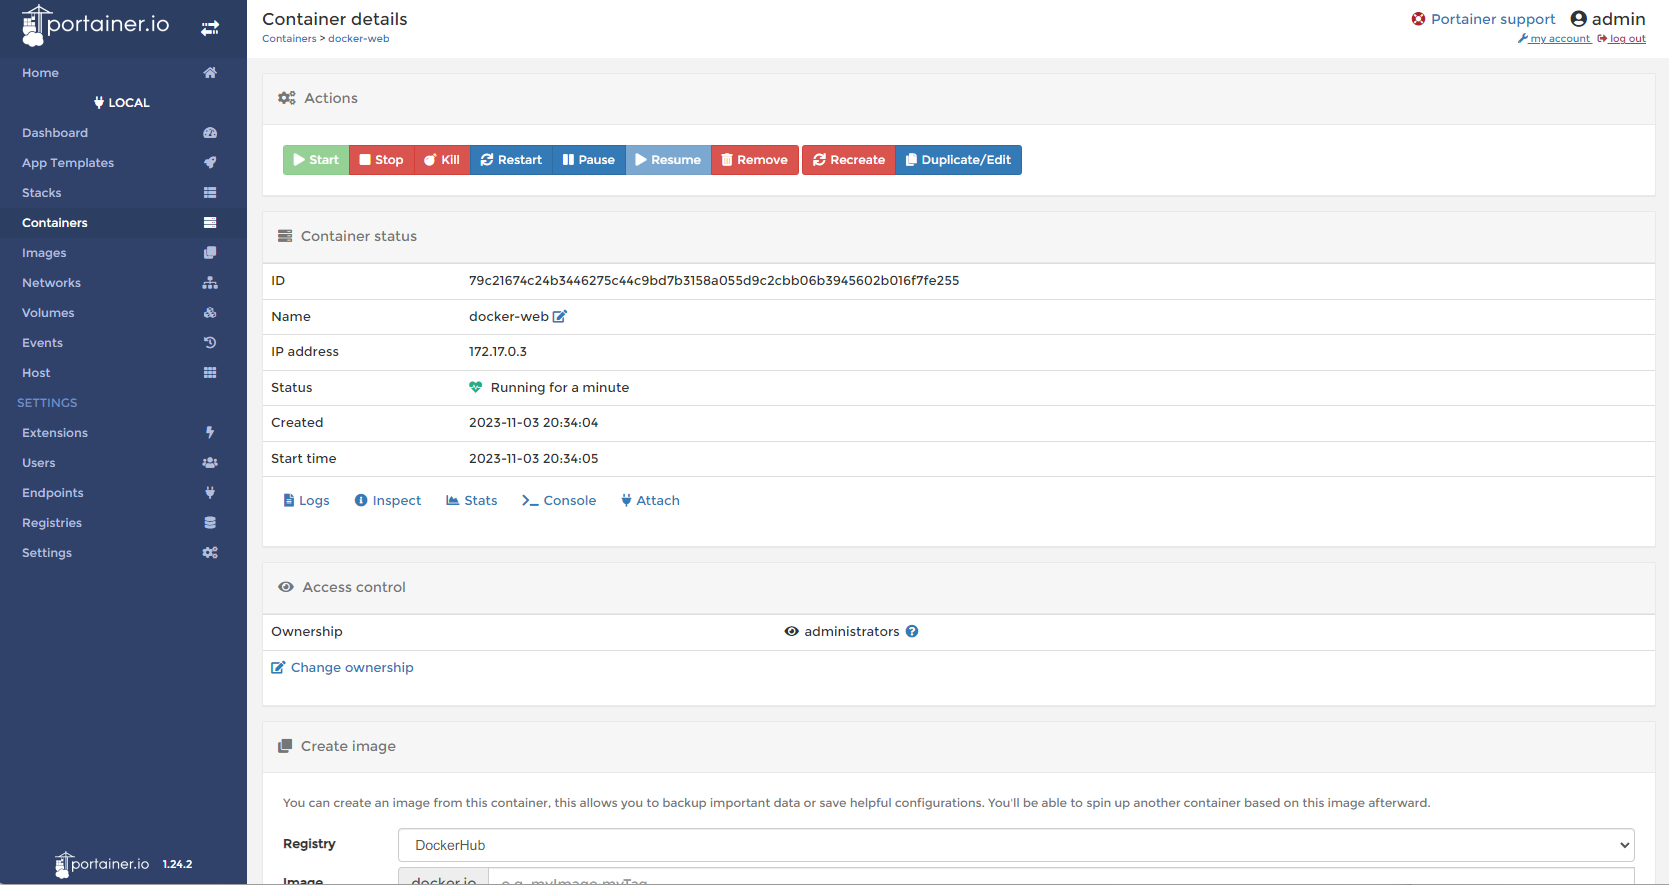Click the container ID value
The height and width of the screenshot is (885, 1669).
[714, 281]
